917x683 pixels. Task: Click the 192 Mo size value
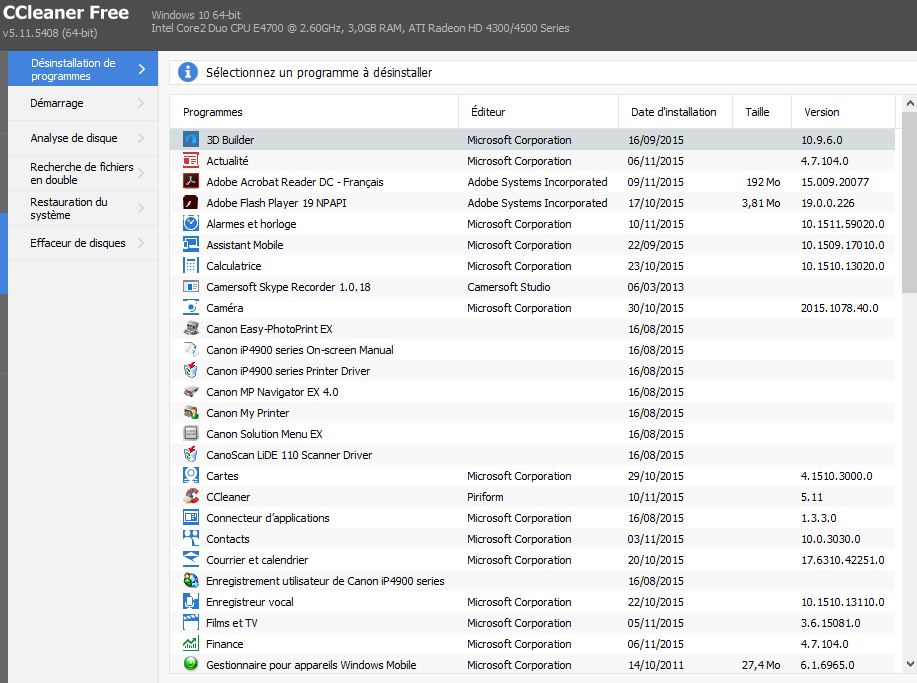[x=763, y=182]
